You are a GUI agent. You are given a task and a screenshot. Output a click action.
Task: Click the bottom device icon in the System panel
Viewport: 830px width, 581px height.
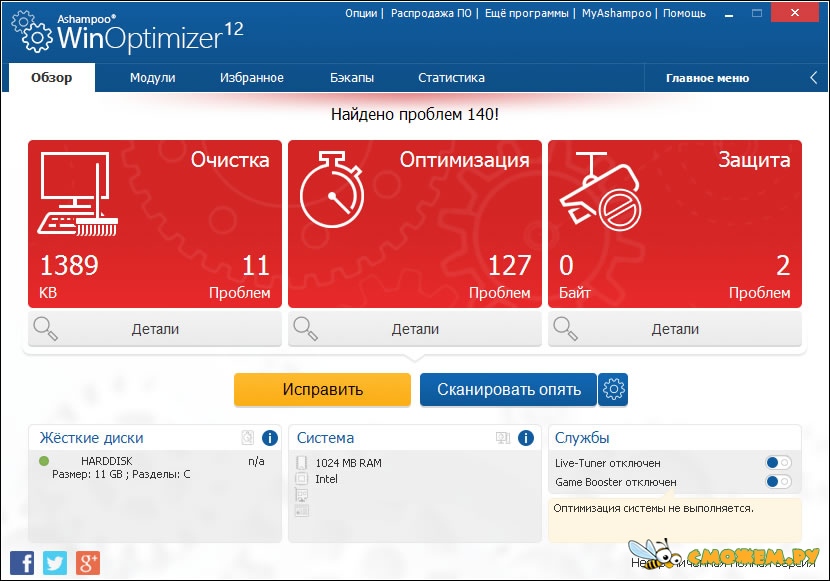[x=302, y=511]
